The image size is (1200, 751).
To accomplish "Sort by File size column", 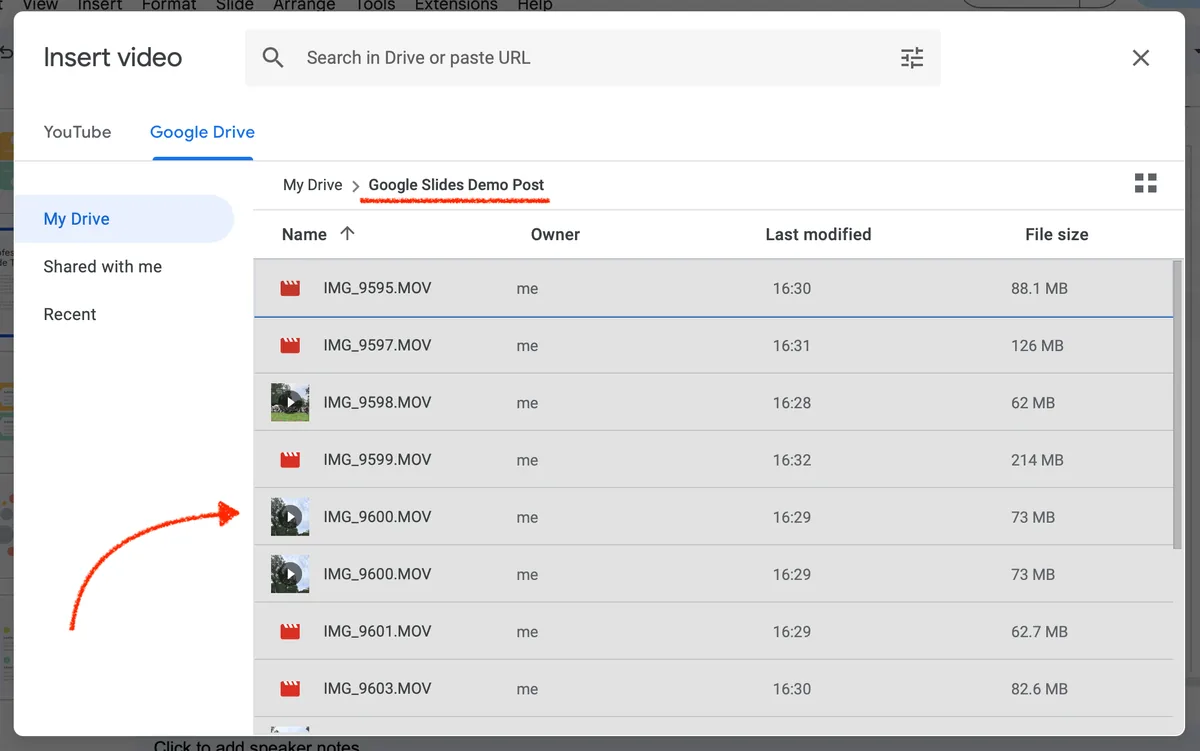I will click(x=1056, y=235).
